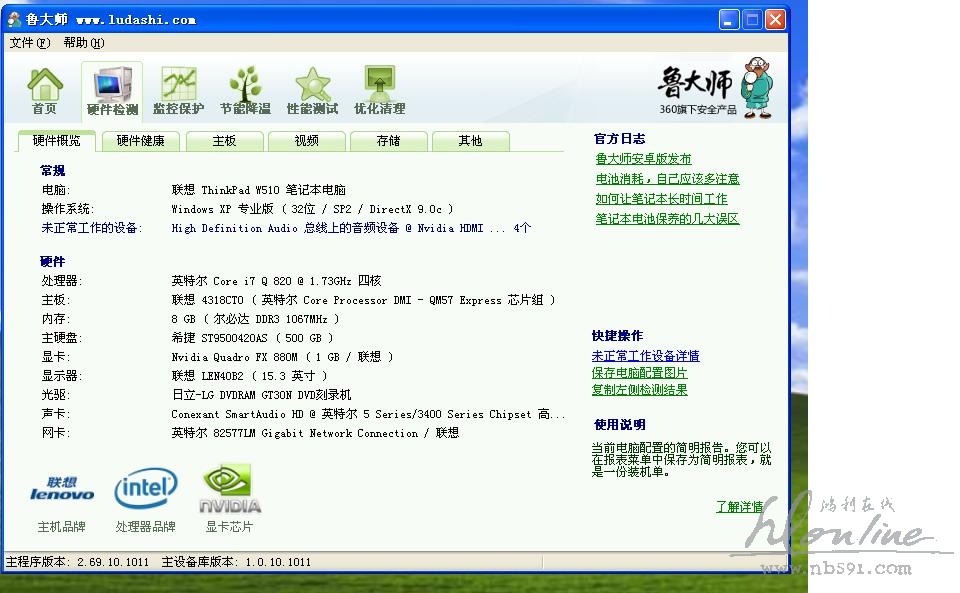Click 复制左侧检测结果 link
The height and width of the screenshot is (593, 960).
click(639, 390)
